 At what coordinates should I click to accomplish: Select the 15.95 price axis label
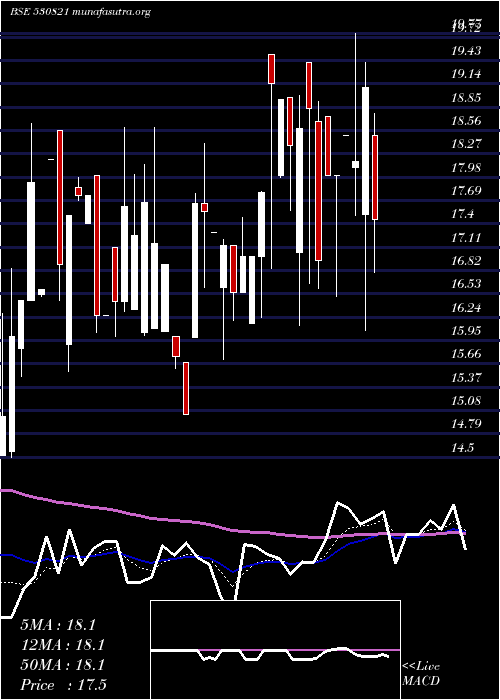(466, 331)
